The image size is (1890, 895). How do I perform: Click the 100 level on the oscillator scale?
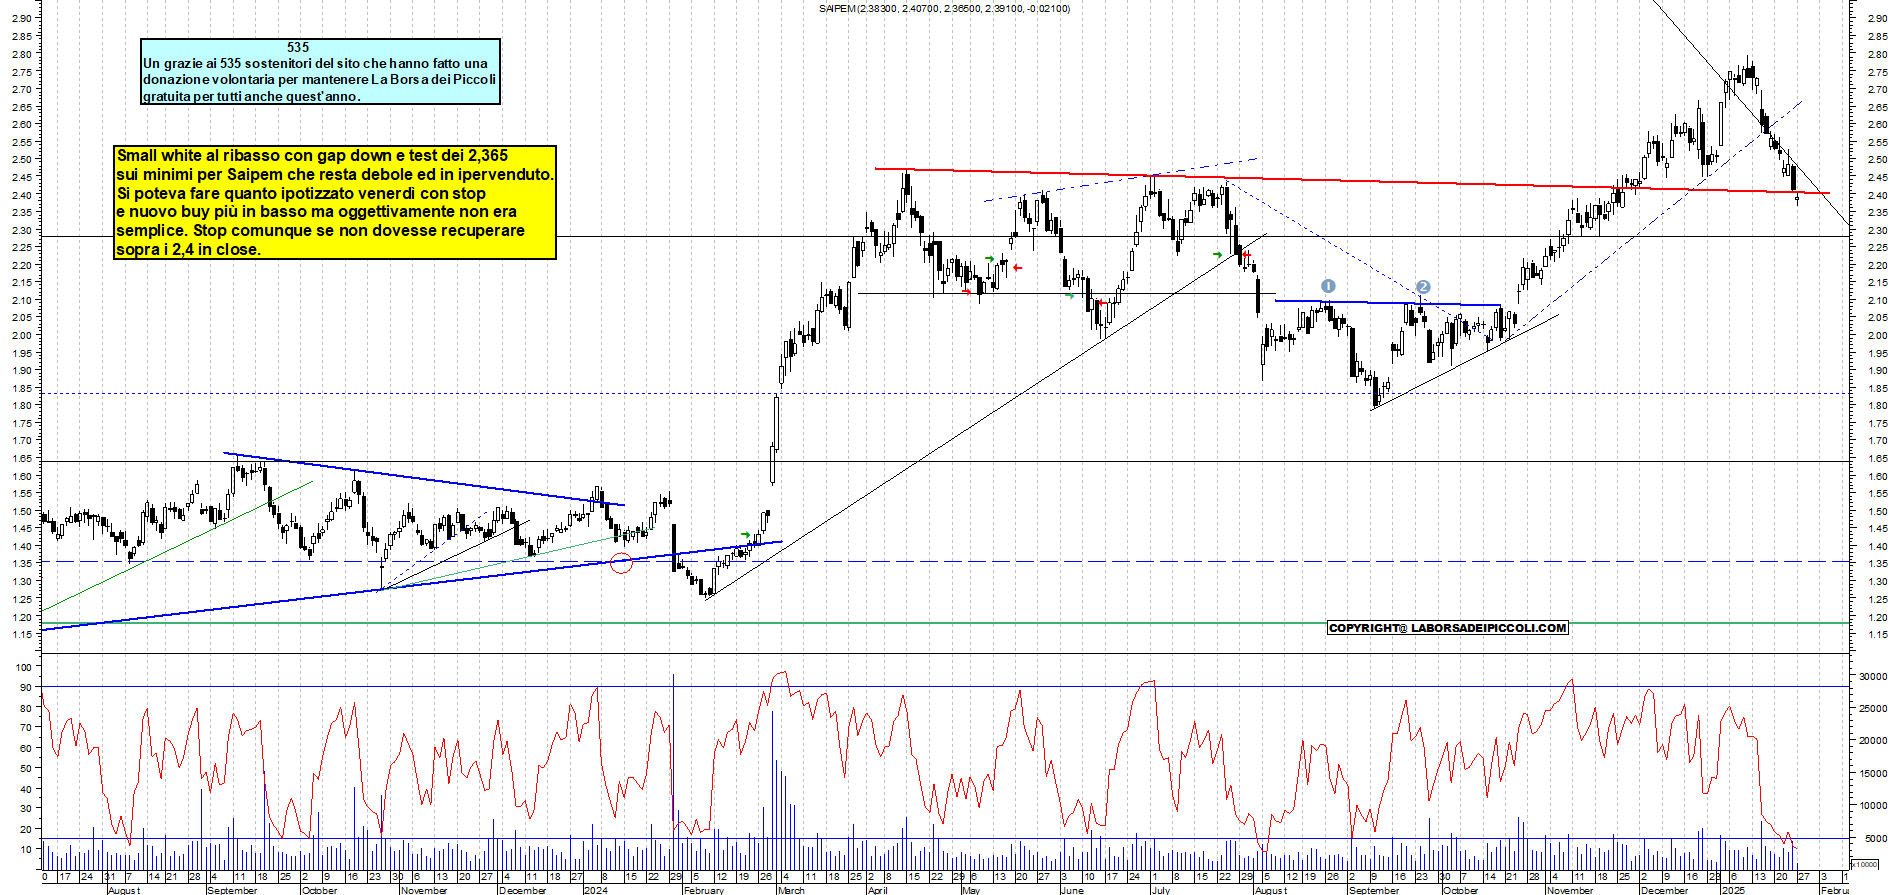(24, 667)
